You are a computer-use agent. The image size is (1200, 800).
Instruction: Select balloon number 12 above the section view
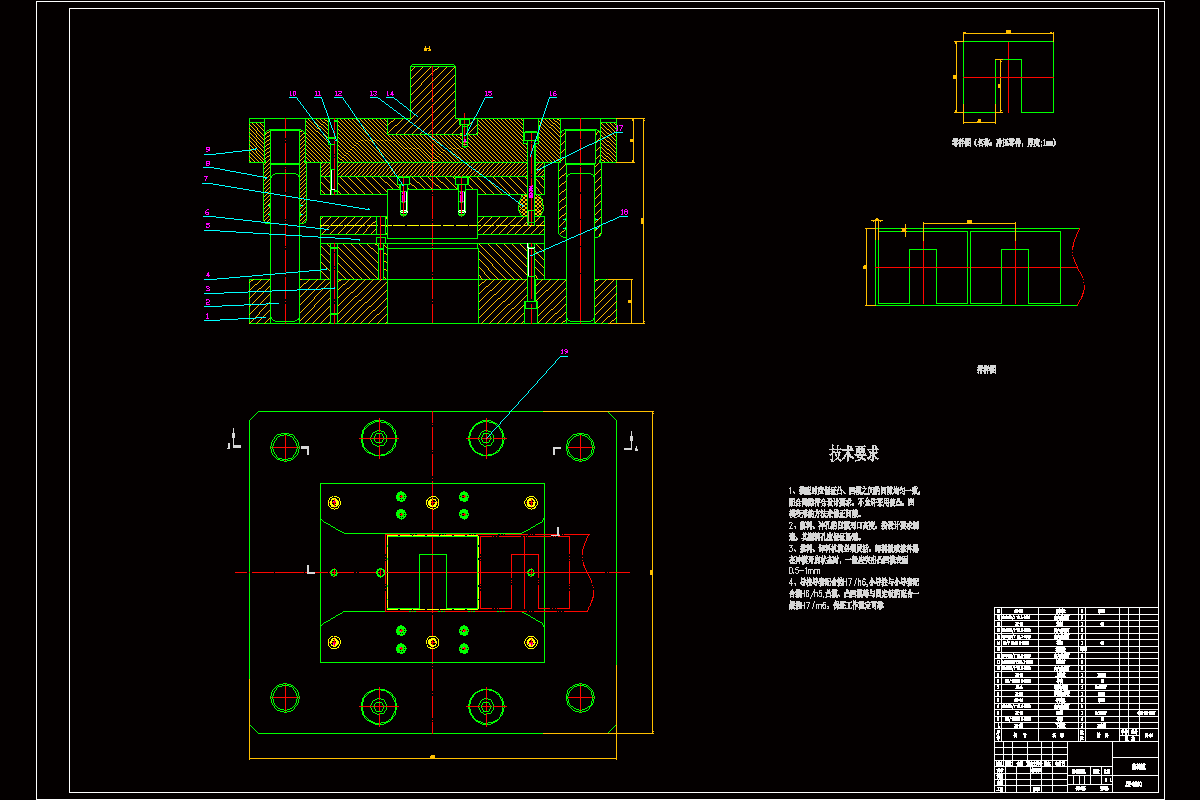pyautogui.click(x=338, y=94)
